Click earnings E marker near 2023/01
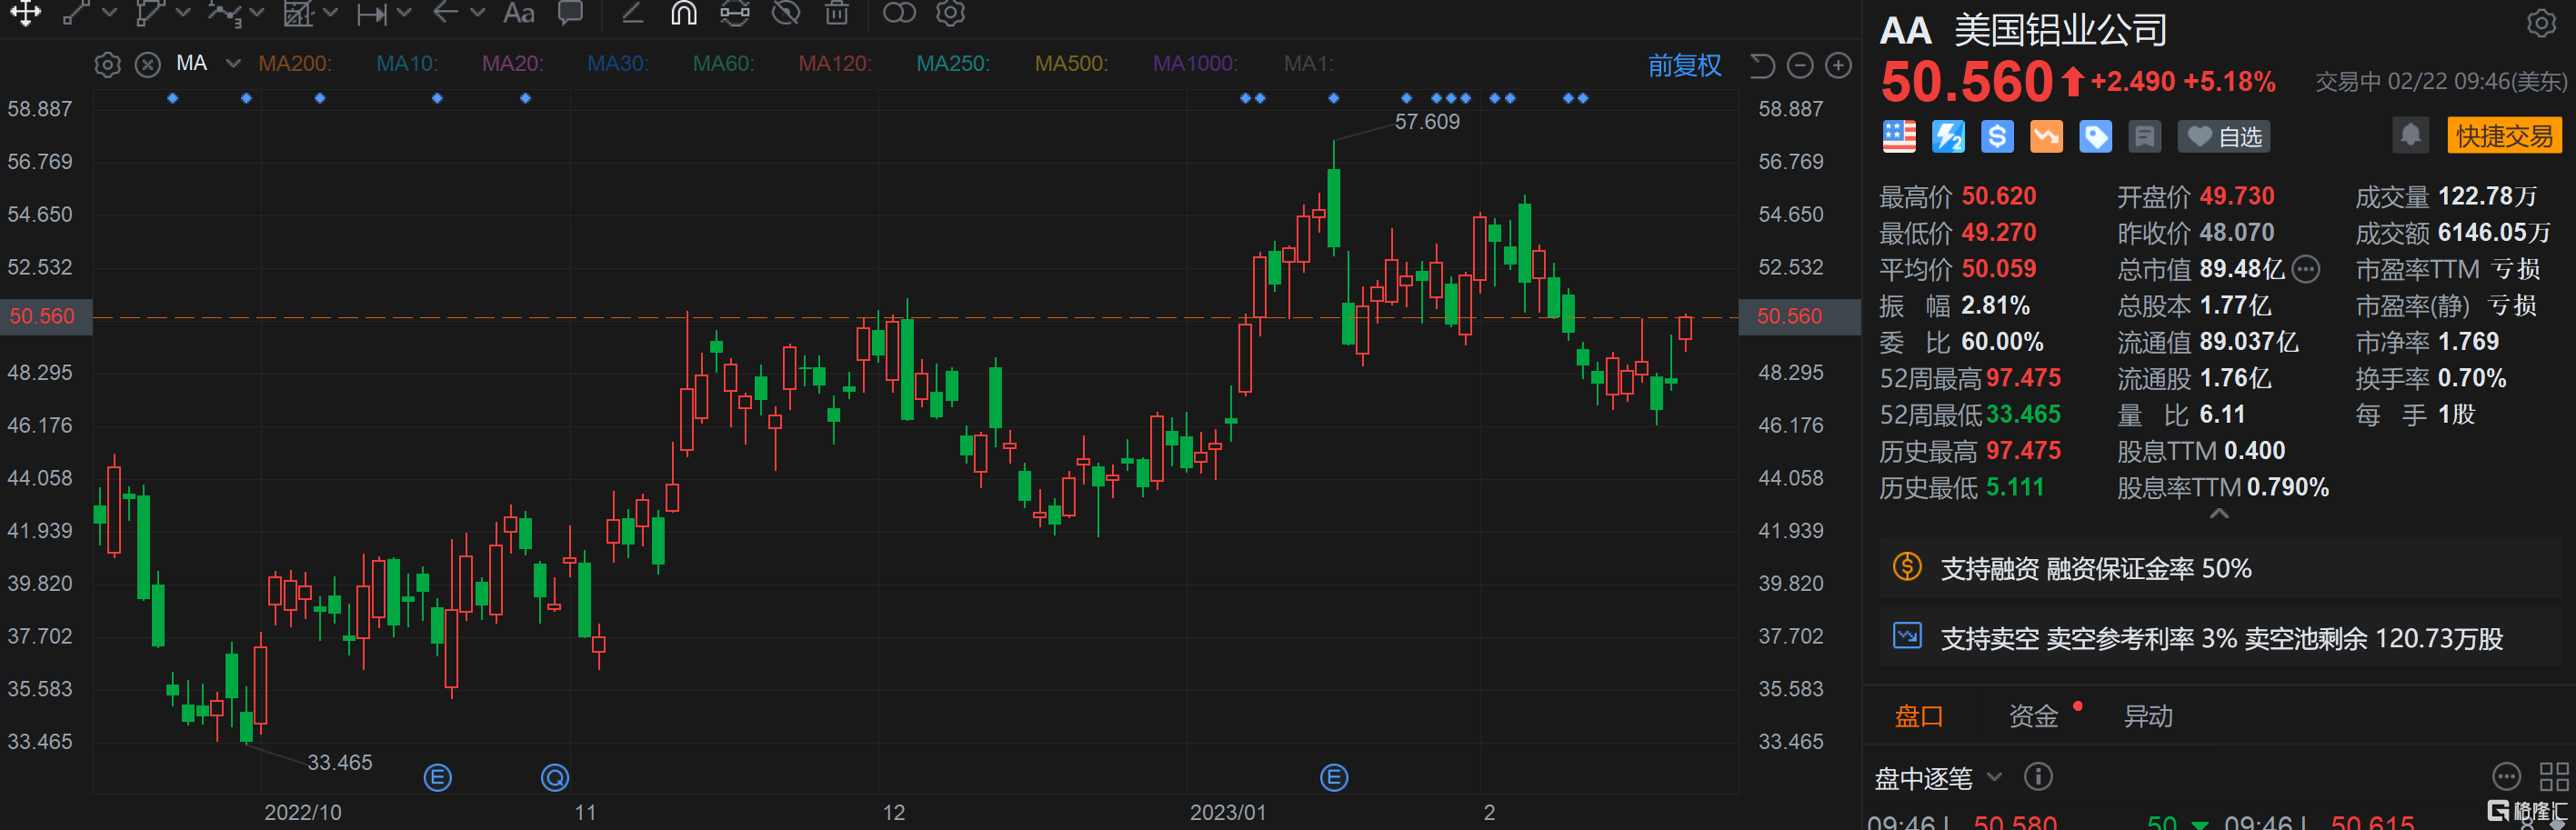The width and height of the screenshot is (2576, 830). [x=1333, y=777]
